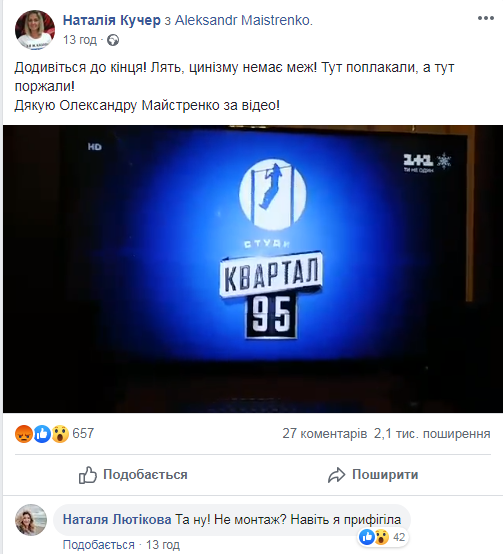Viewport: 503px width, 554px height.
Task: Open Наталія Кучер profile picture
Action: point(35,30)
